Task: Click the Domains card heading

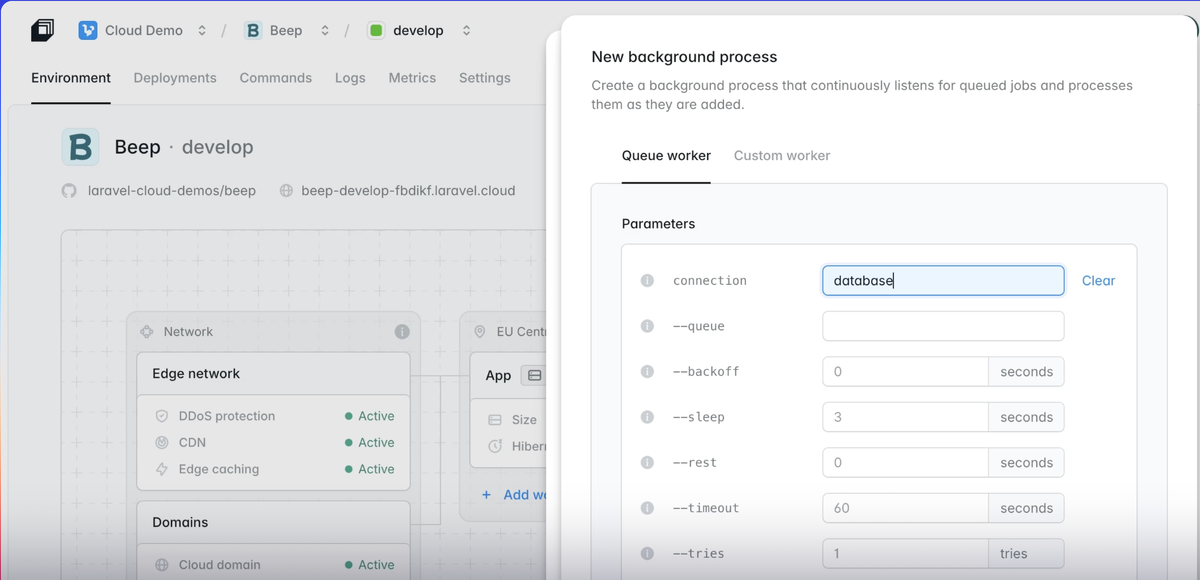Action: [x=180, y=523]
